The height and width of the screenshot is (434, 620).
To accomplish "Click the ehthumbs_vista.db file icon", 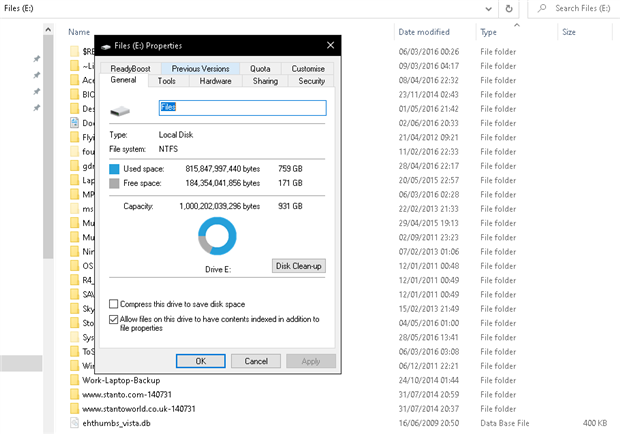I will pos(74,423).
